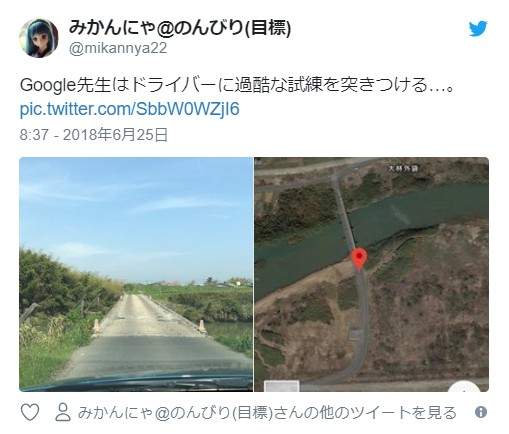Click the car hood in the road photo

pyautogui.click(x=137, y=382)
